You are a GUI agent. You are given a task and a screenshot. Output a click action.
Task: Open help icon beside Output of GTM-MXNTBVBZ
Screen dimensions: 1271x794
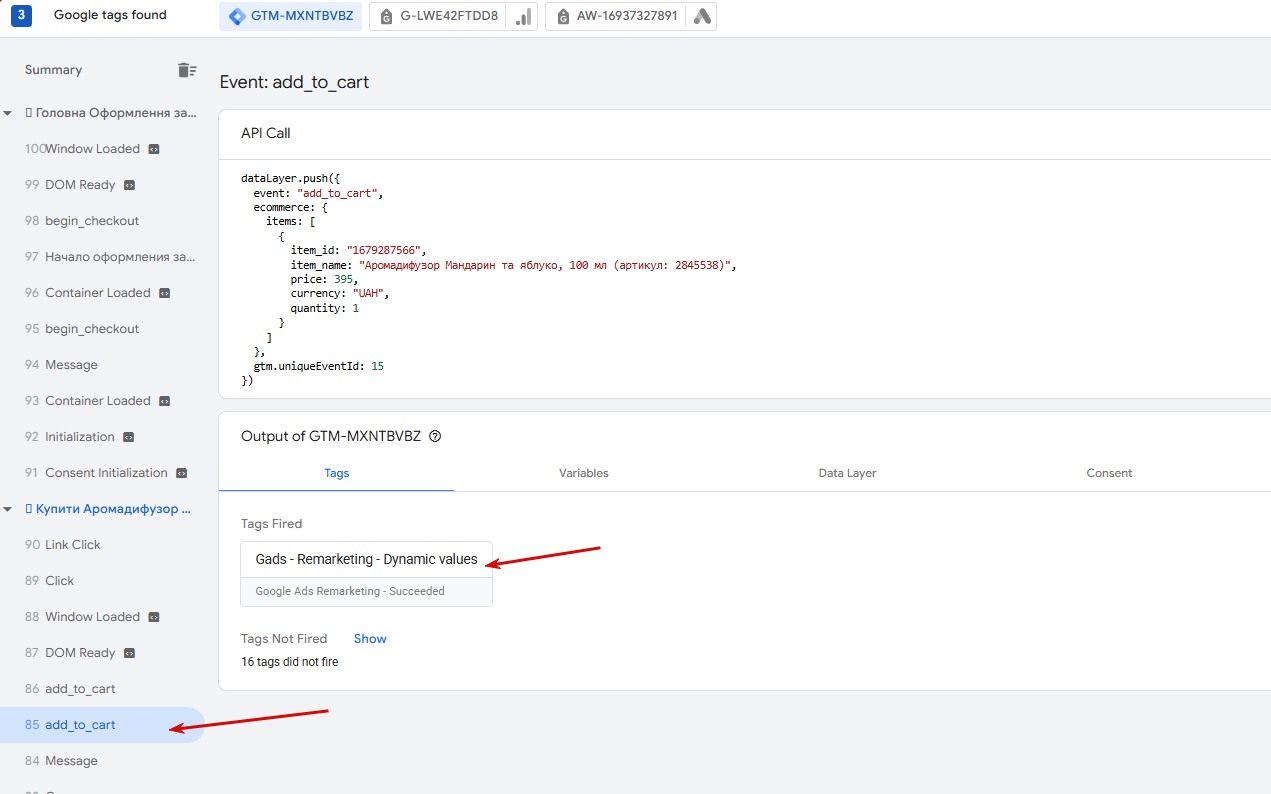[x=435, y=437]
